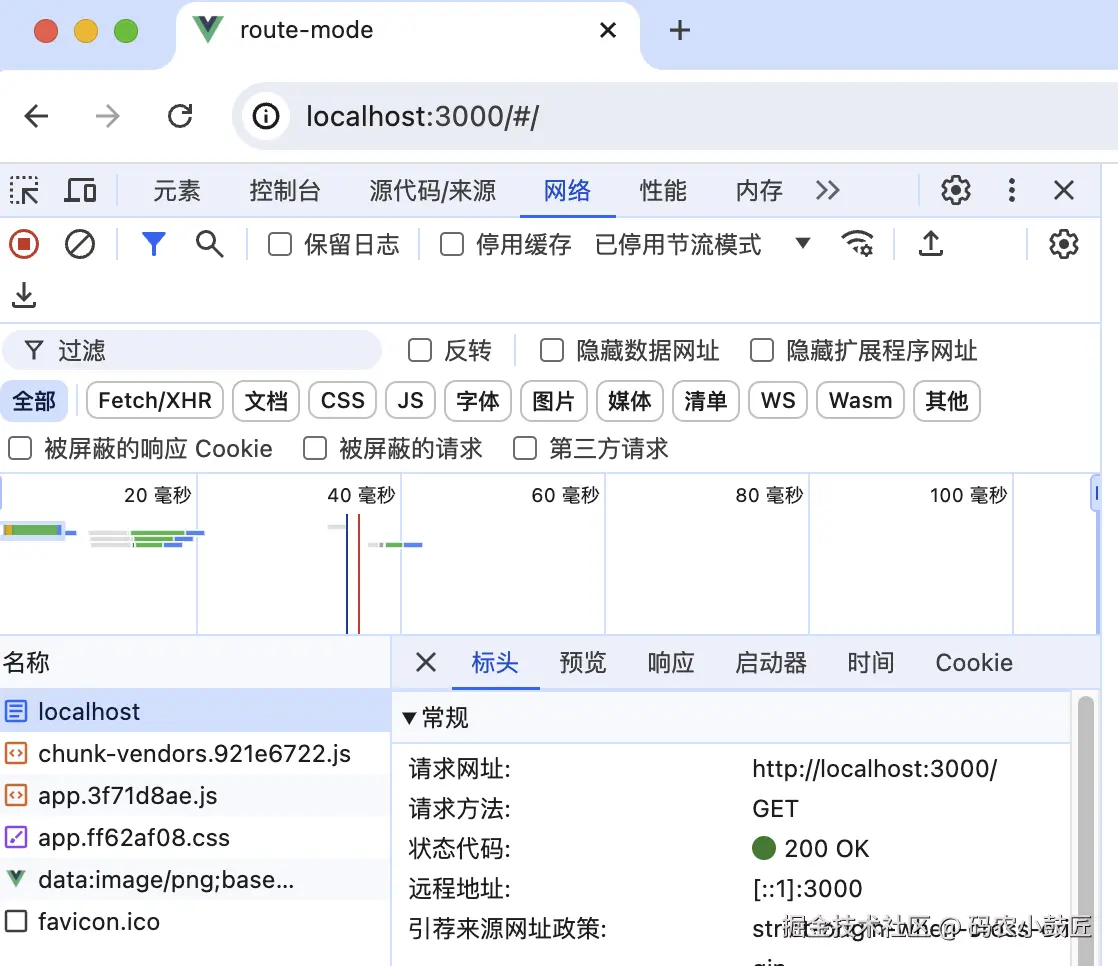The width and height of the screenshot is (1118, 966).
Task: Open network panel settings gear
Action: 1064,245
